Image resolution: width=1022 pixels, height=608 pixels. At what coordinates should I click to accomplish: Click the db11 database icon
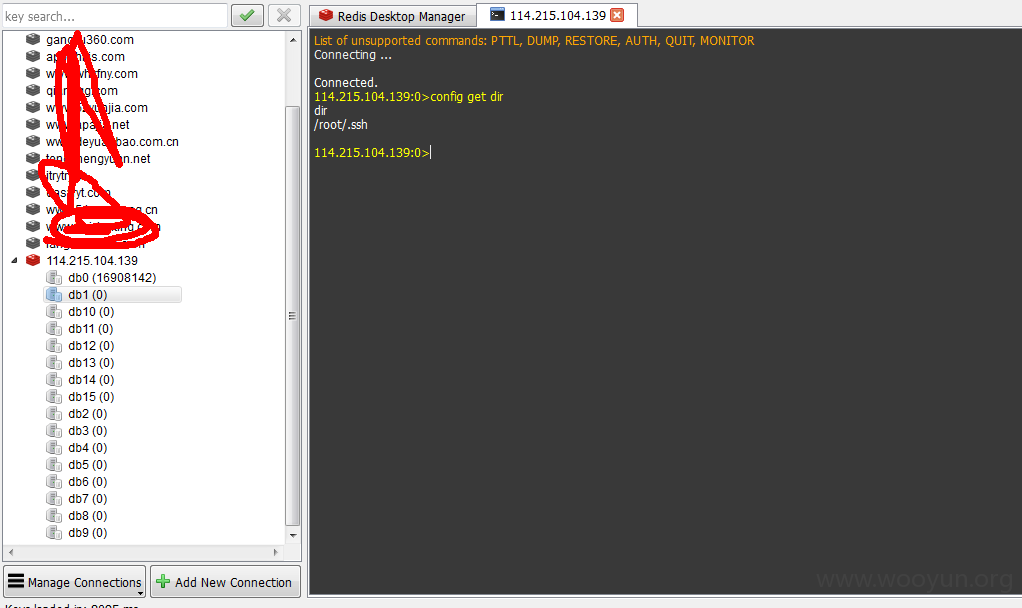click(54, 328)
